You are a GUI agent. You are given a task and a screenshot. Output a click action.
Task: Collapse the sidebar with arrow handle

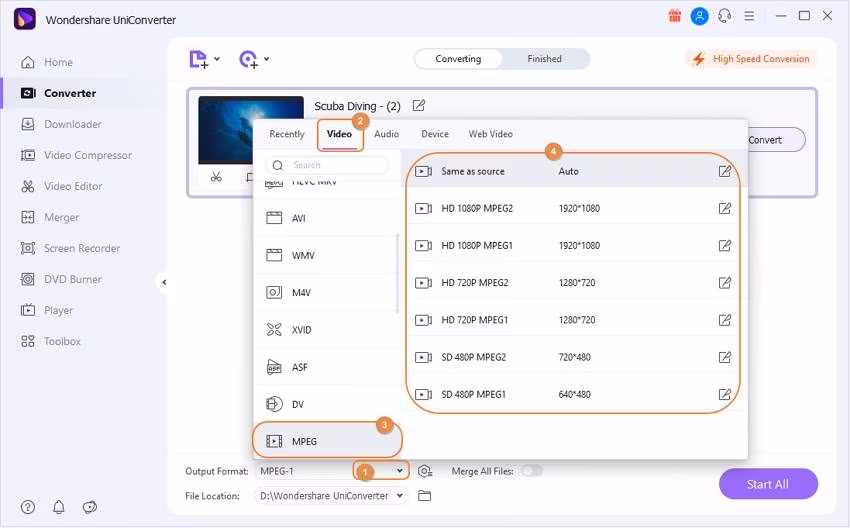point(164,282)
